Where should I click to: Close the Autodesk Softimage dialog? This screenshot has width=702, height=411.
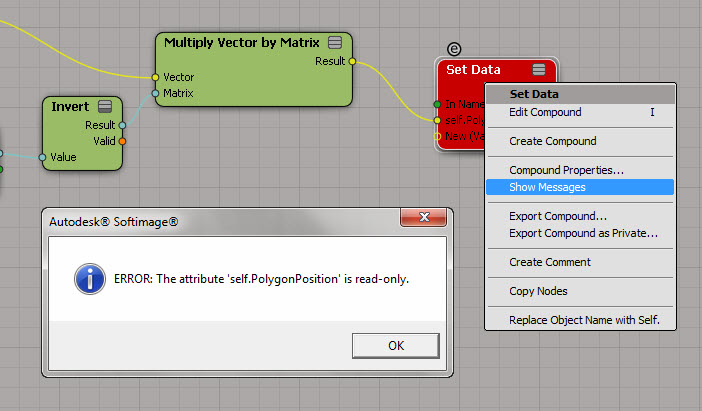[427, 218]
